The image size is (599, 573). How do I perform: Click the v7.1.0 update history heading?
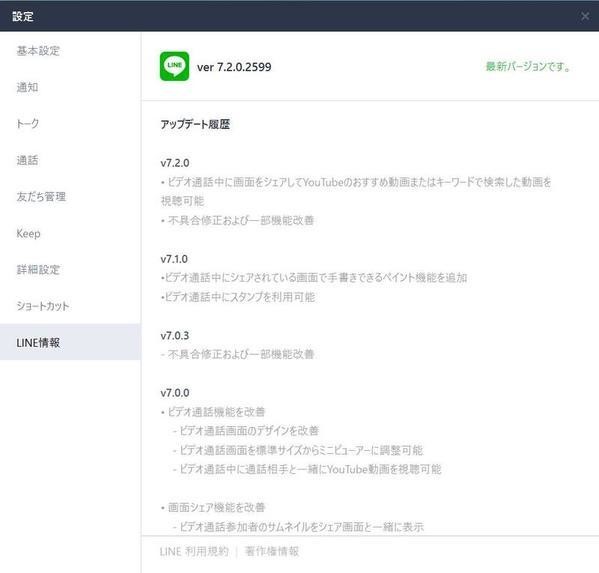click(x=174, y=259)
